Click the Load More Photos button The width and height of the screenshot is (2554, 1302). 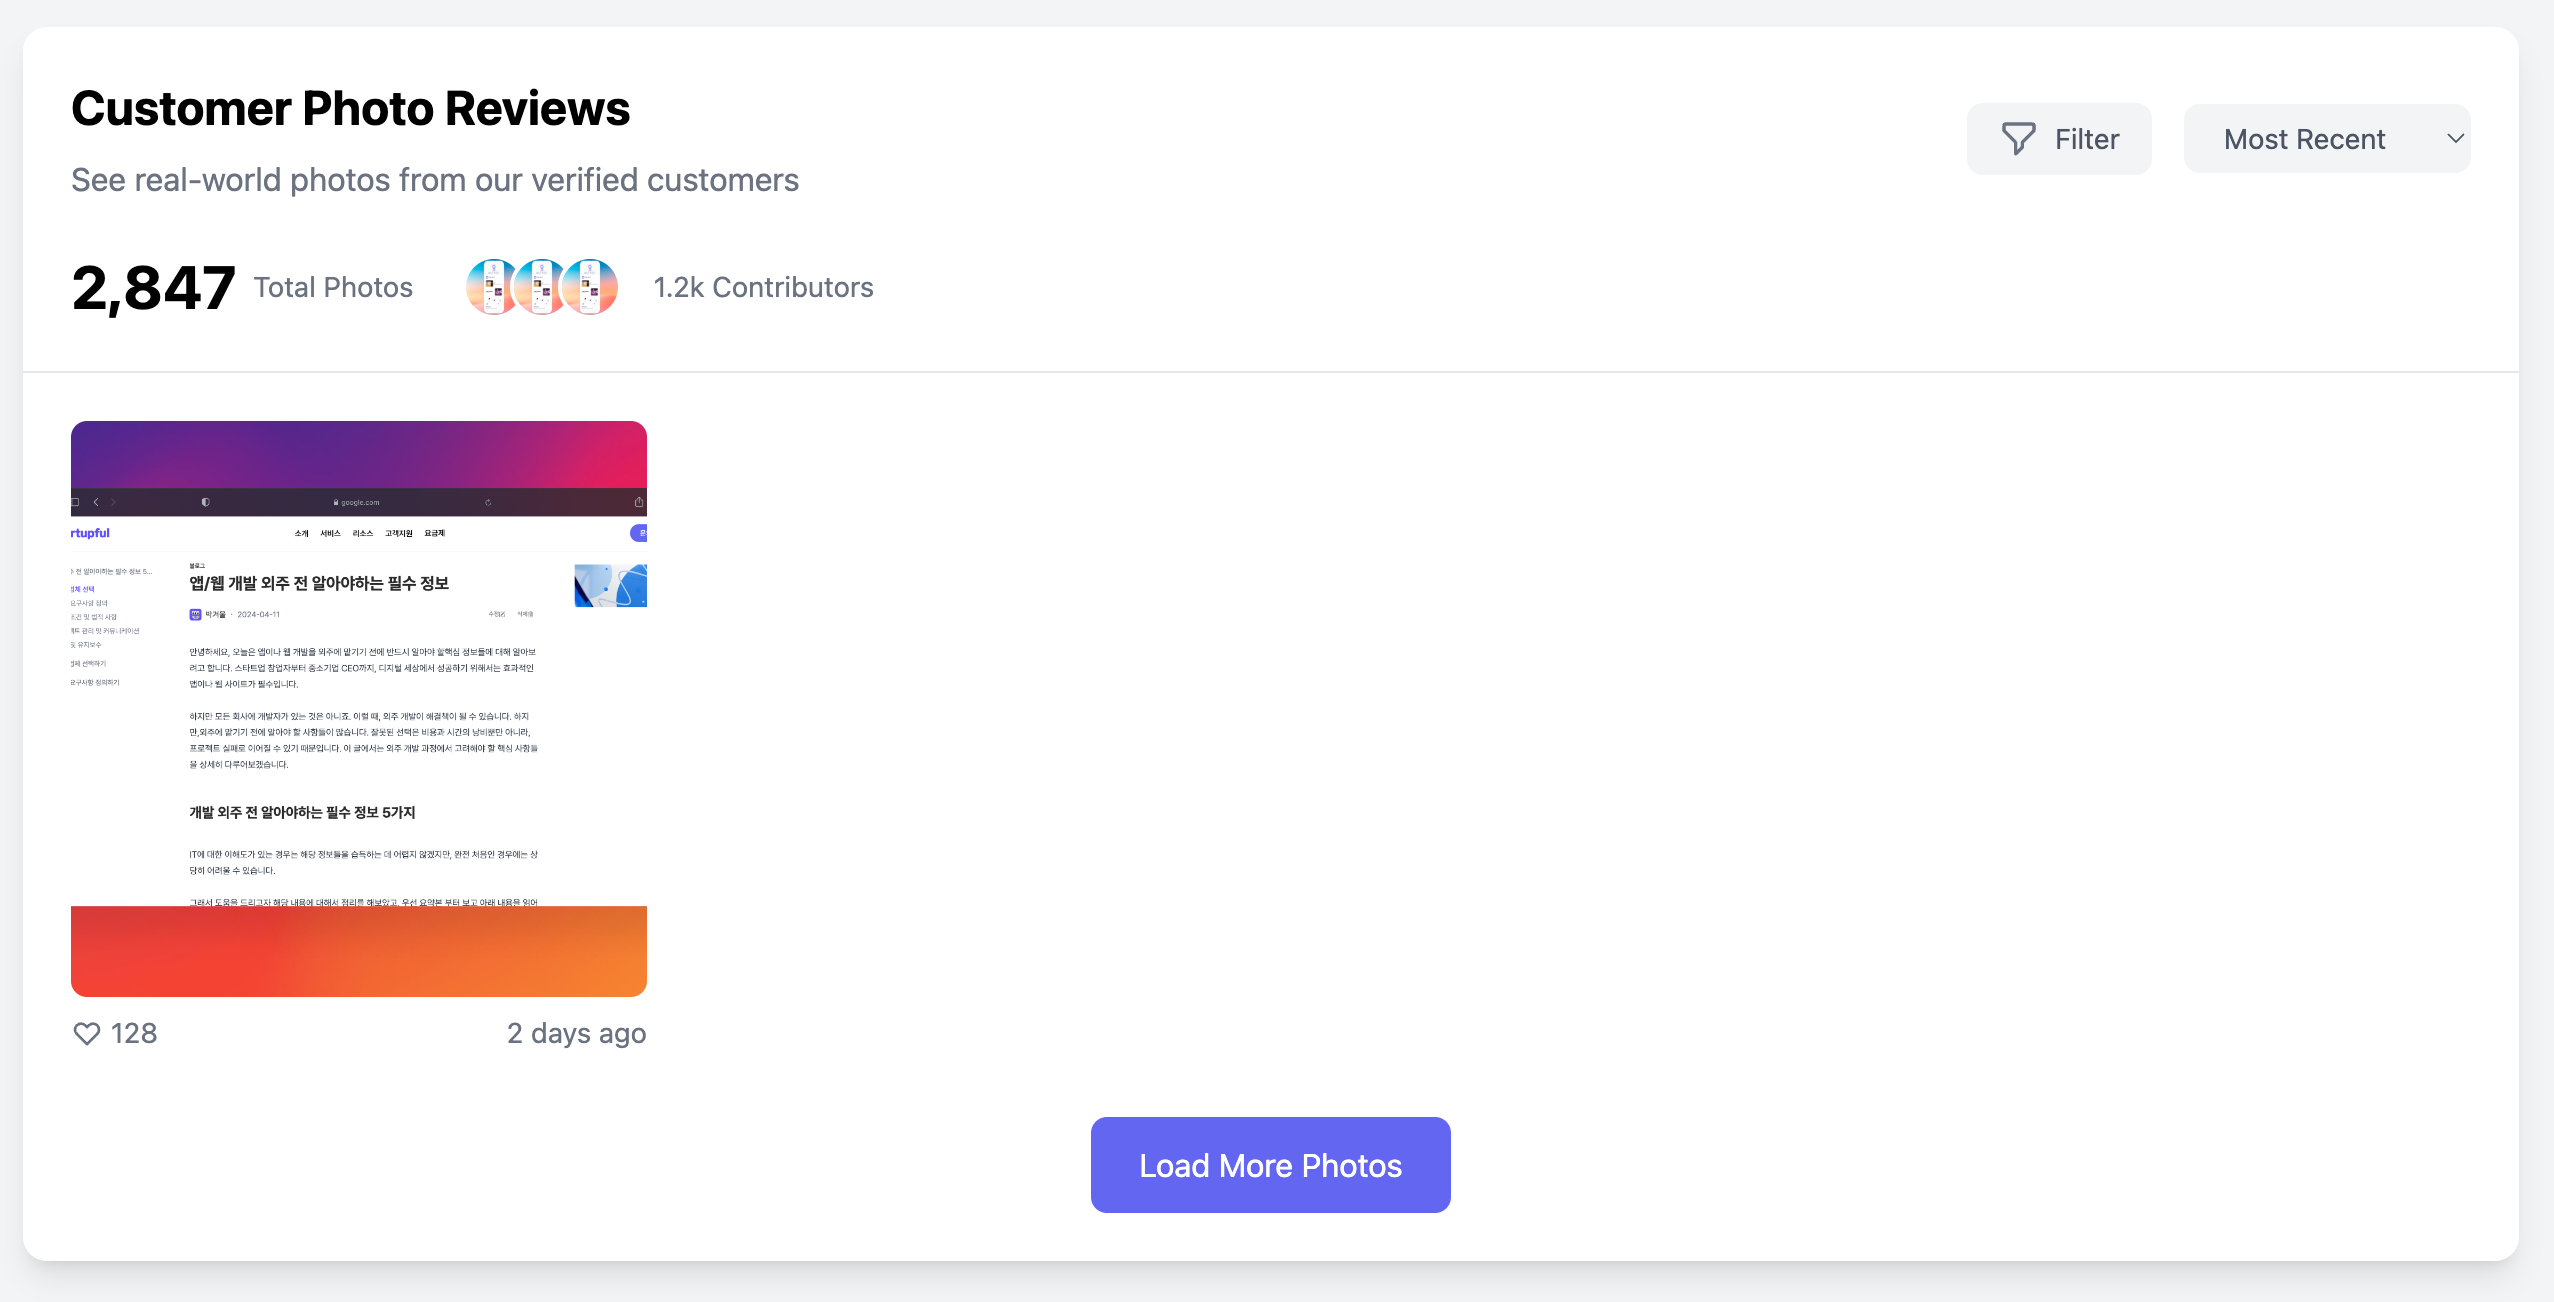coord(1270,1165)
